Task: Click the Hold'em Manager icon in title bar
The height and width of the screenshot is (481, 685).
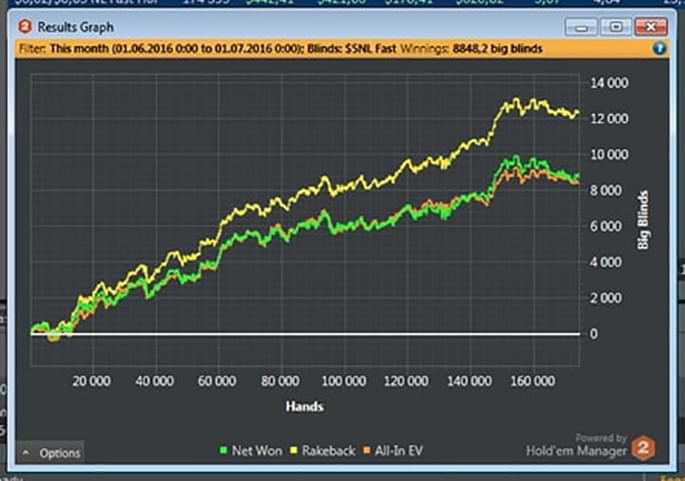Action: coord(25,26)
